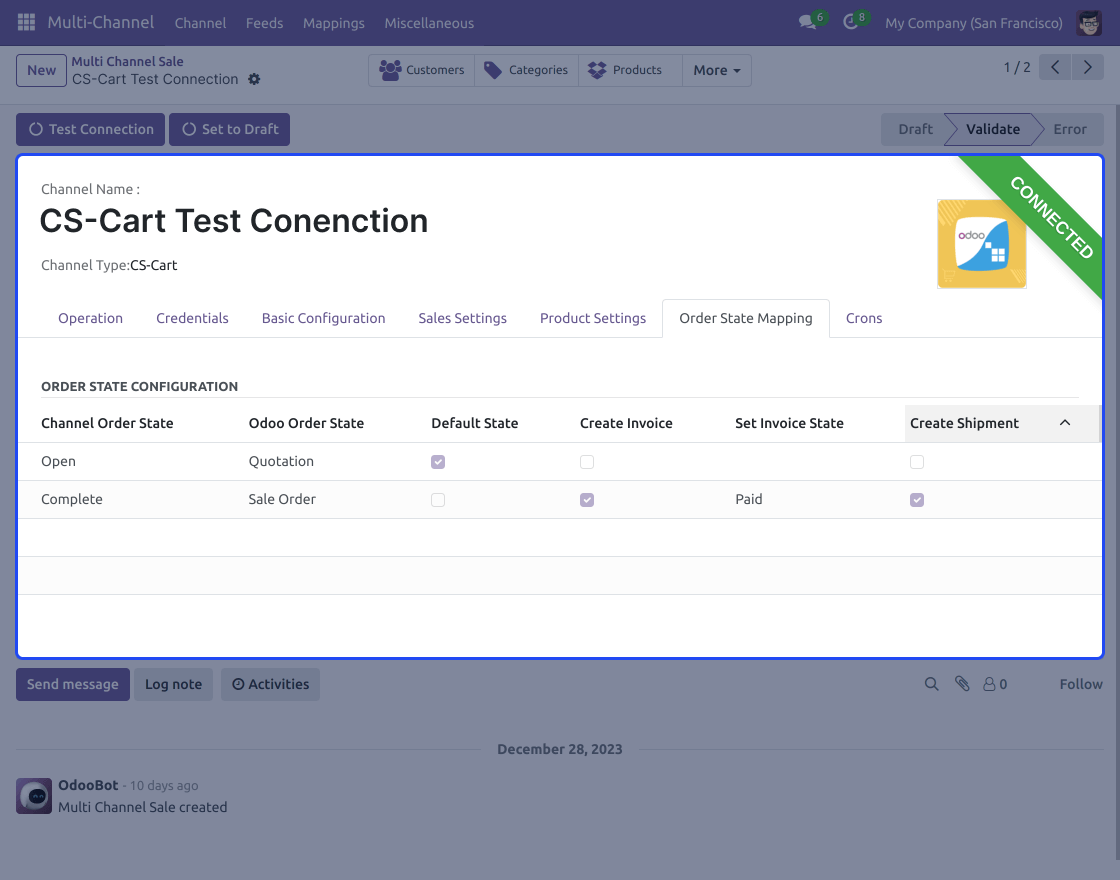
Task: Click the paperclip attachments icon
Action: click(962, 684)
